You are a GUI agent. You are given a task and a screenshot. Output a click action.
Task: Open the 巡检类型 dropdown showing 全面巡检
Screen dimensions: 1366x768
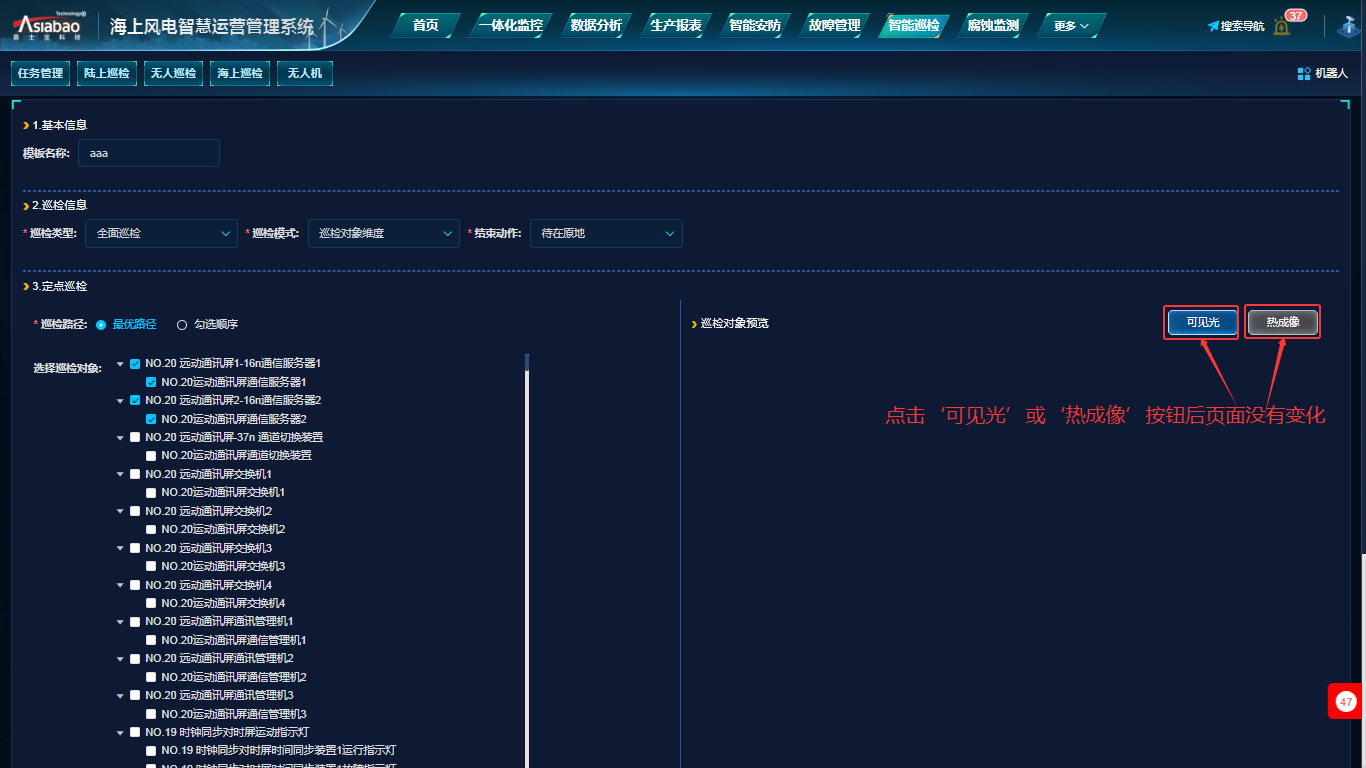[x=161, y=233]
